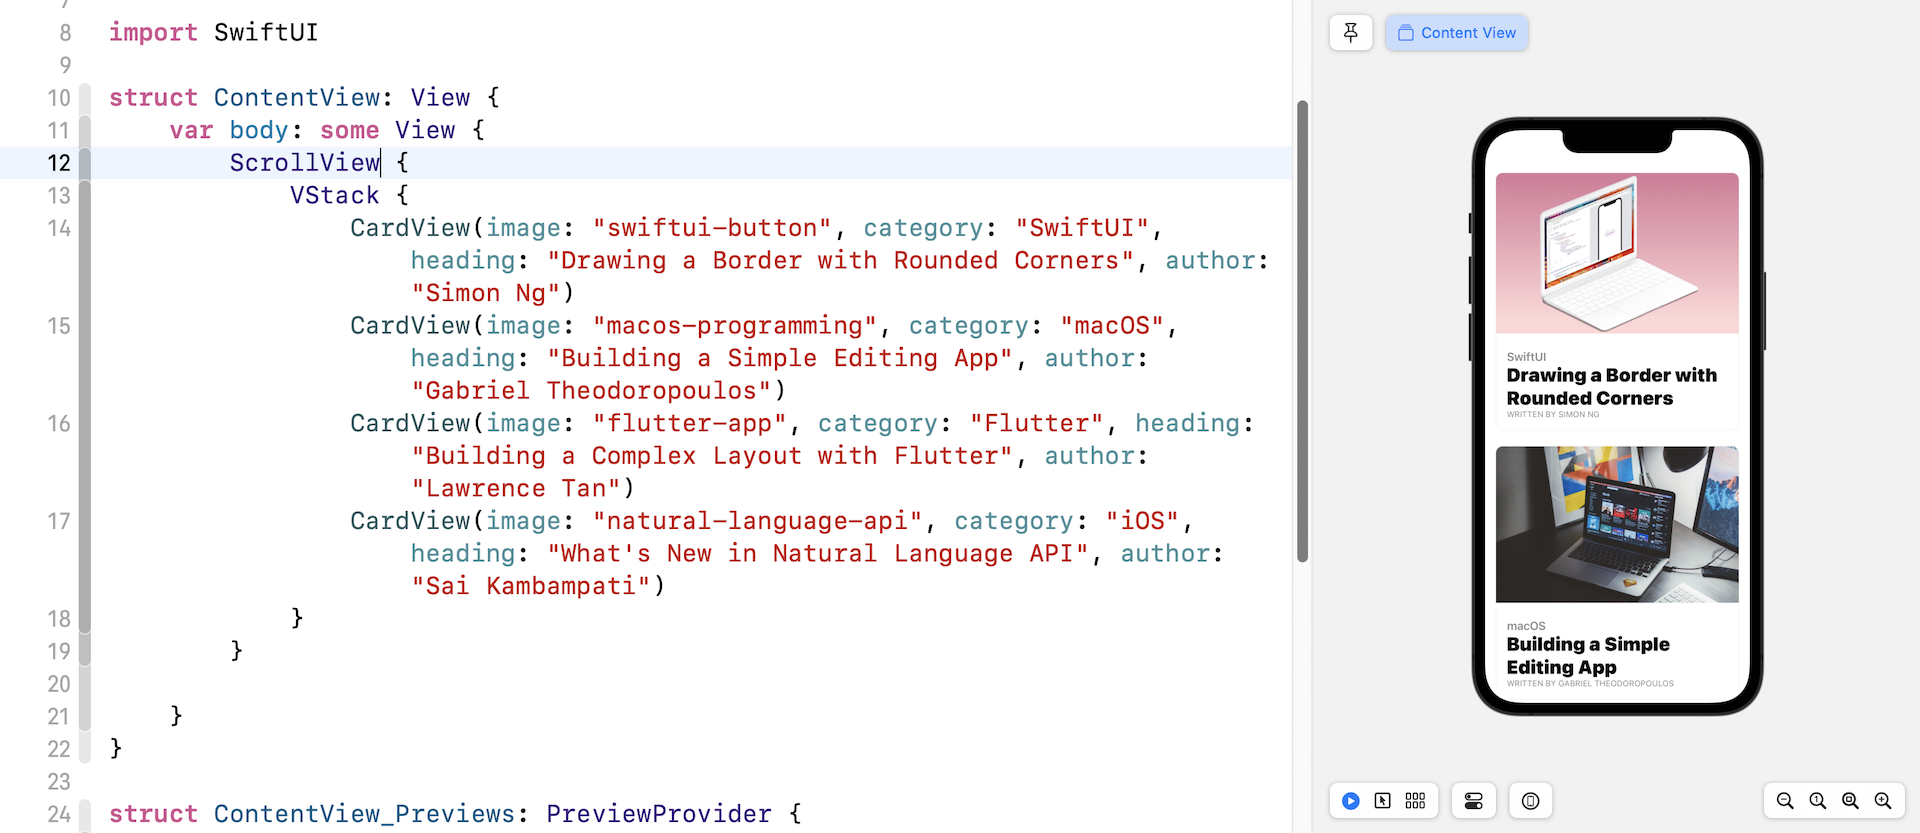Click line number 12 in the gutter
Image resolution: width=1920 pixels, height=833 pixels.
(59, 163)
